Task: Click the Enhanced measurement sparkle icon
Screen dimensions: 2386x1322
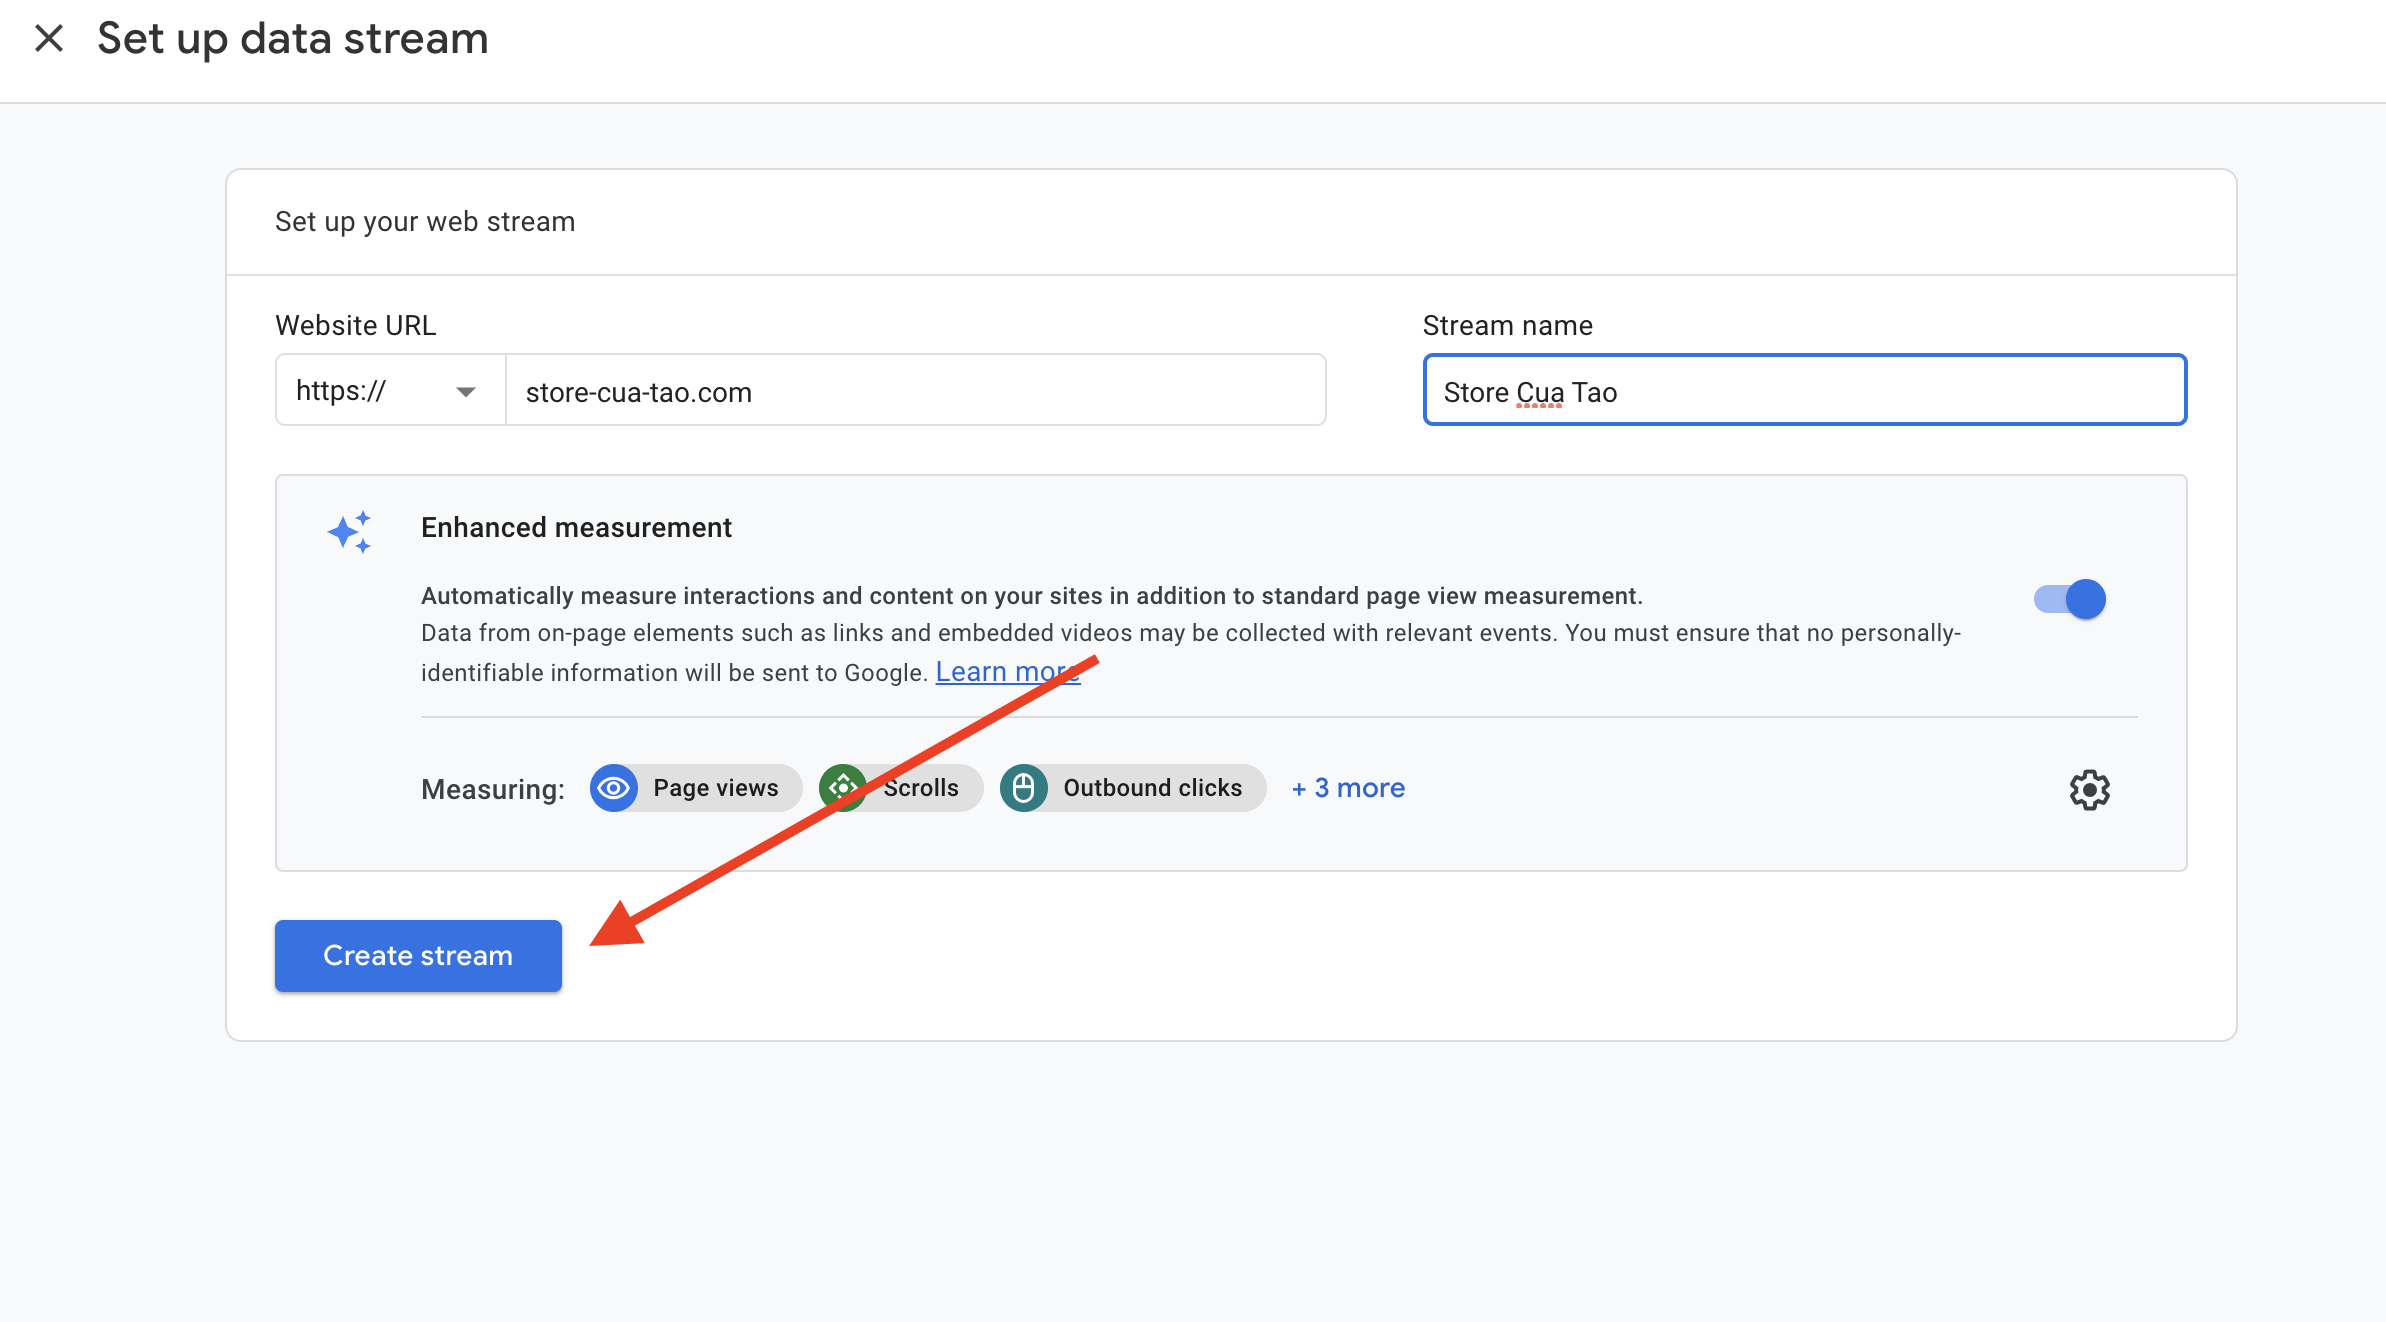Action: pyautogui.click(x=350, y=532)
